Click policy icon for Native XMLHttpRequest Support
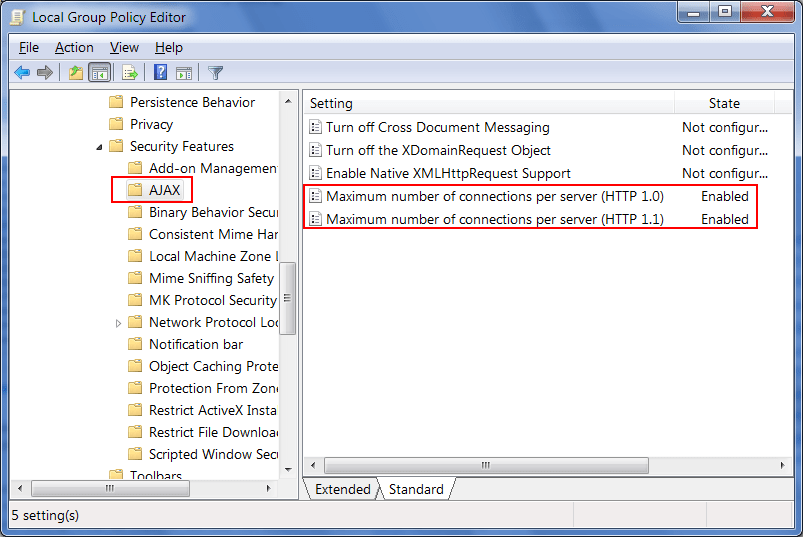The width and height of the screenshot is (803, 537). (315, 173)
